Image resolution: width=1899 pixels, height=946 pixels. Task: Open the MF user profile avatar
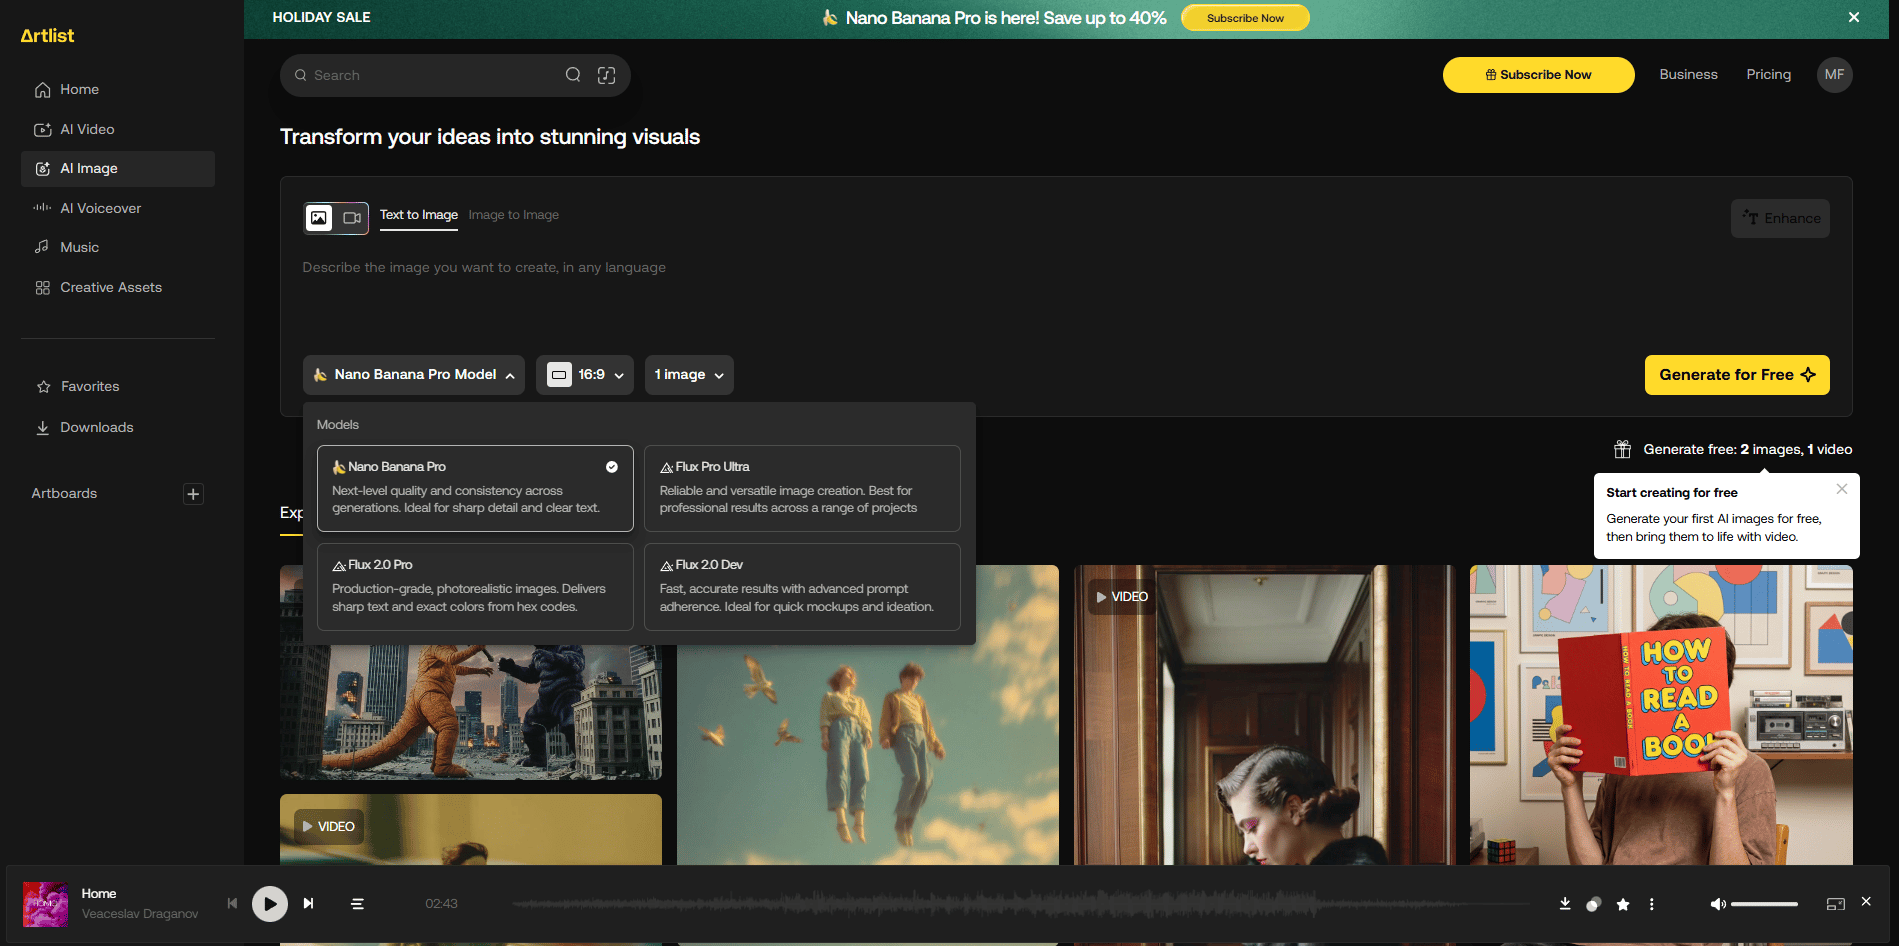(1834, 75)
